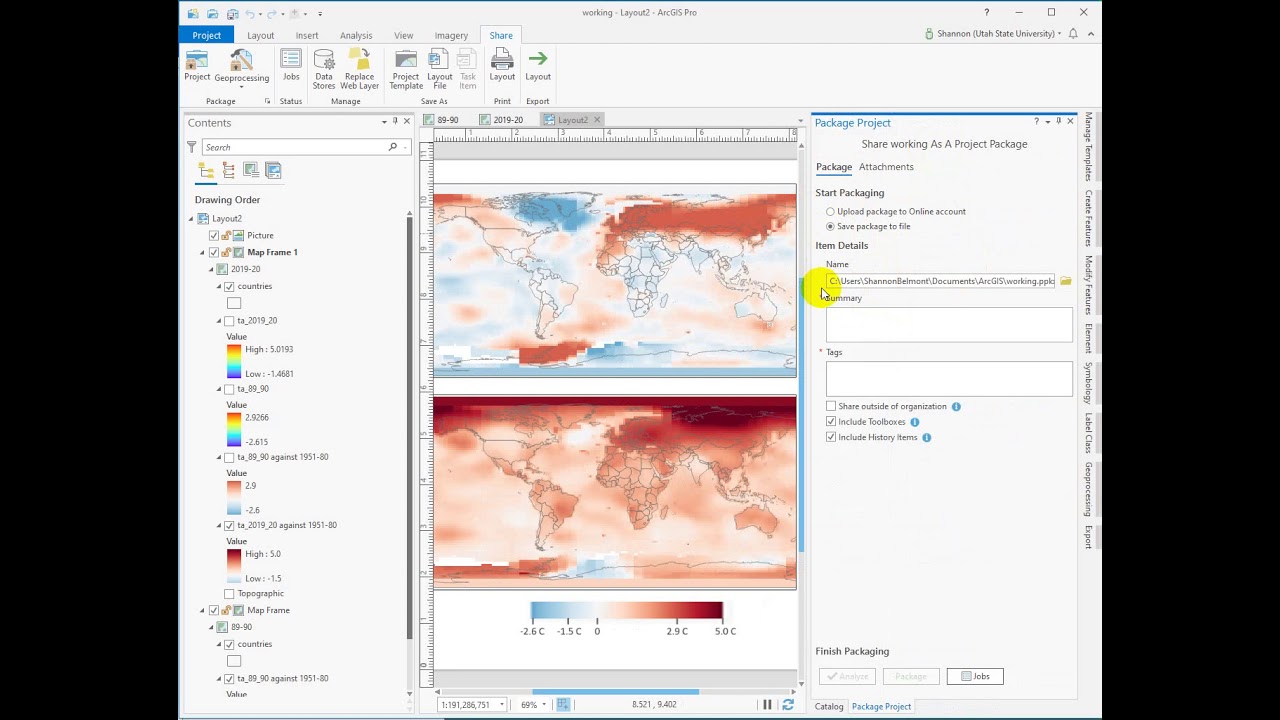This screenshot has width=1280, height=720.
Task: Select List By Element Type icon
Action: (x=229, y=171)
